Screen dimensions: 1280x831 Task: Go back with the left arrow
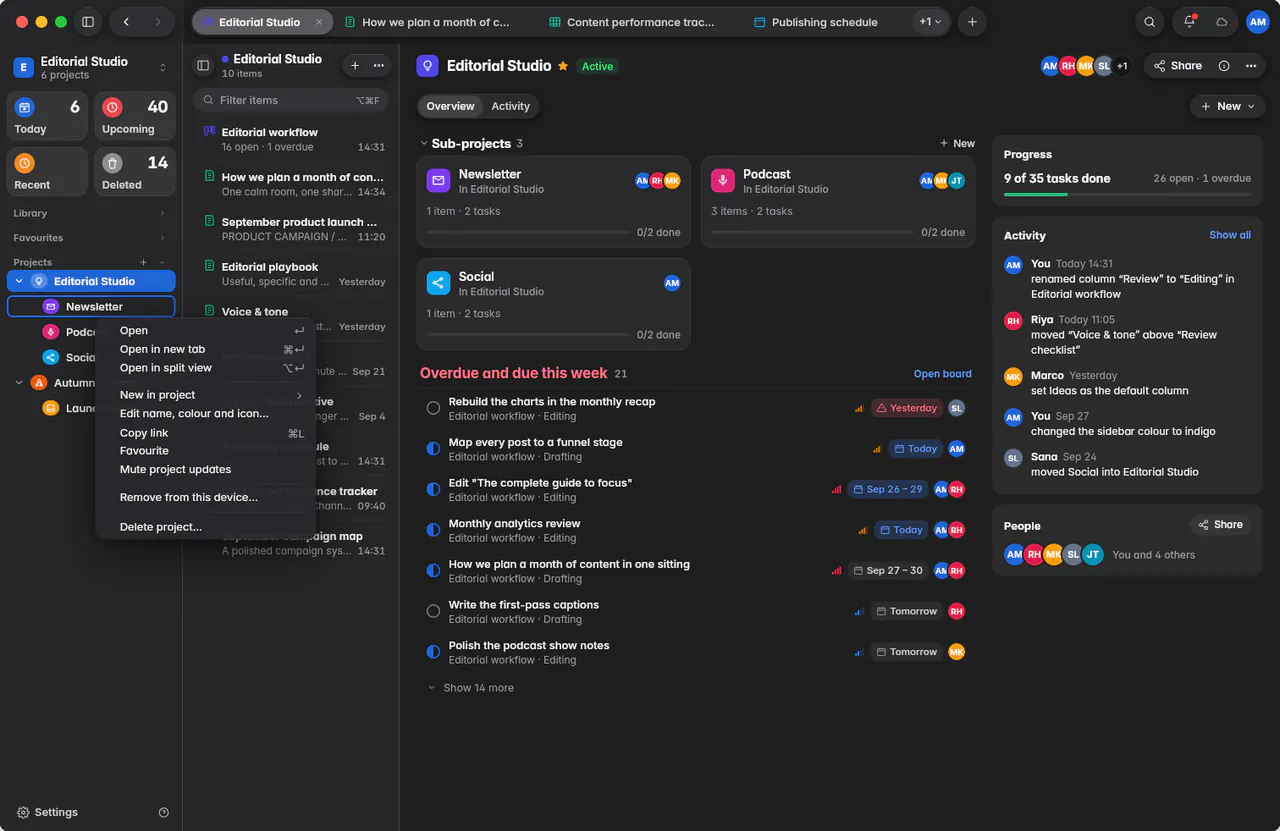126,22
